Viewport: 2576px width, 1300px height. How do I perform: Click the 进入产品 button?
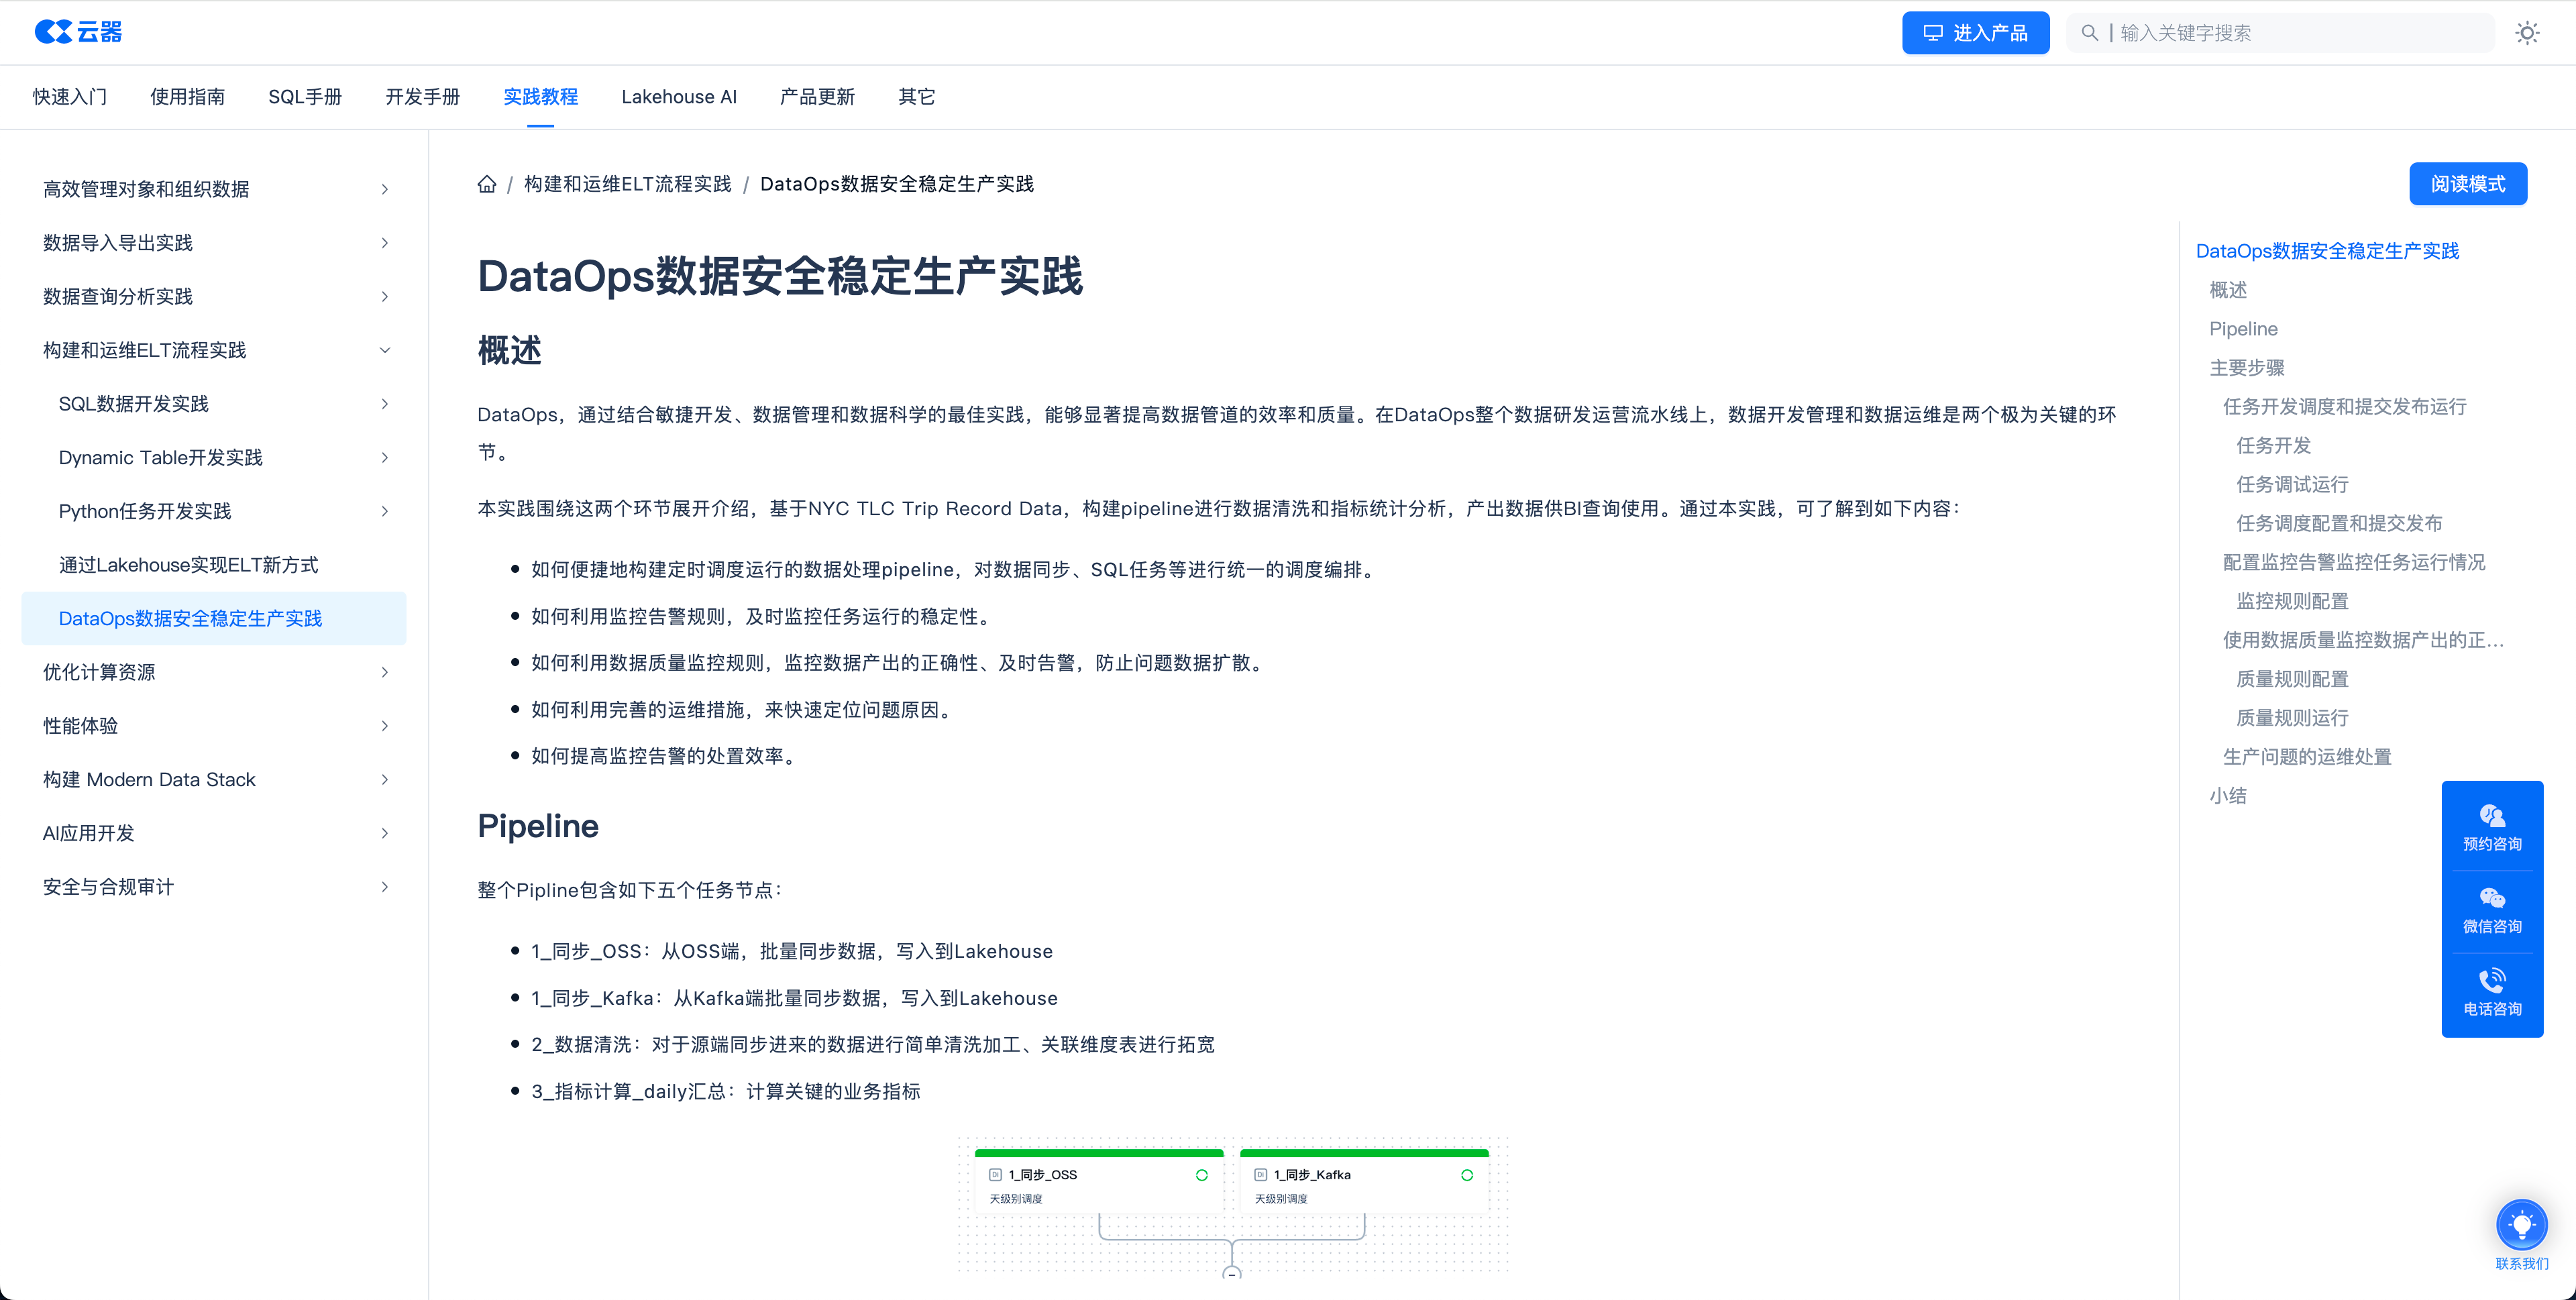(1975, 32)
